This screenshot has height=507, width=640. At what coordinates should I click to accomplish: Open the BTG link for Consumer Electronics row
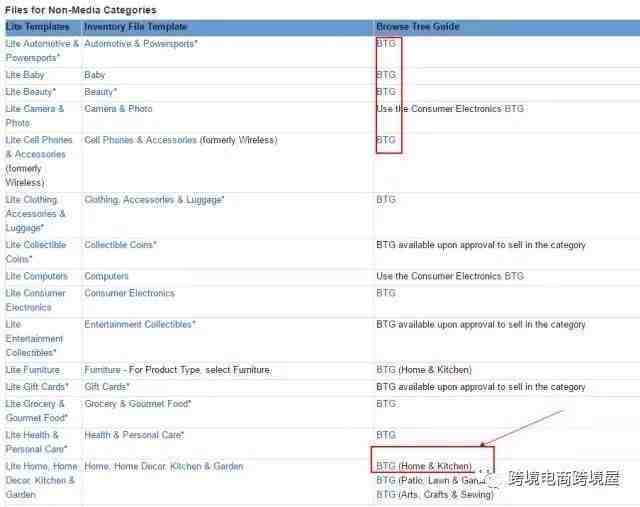pos(386,293)
